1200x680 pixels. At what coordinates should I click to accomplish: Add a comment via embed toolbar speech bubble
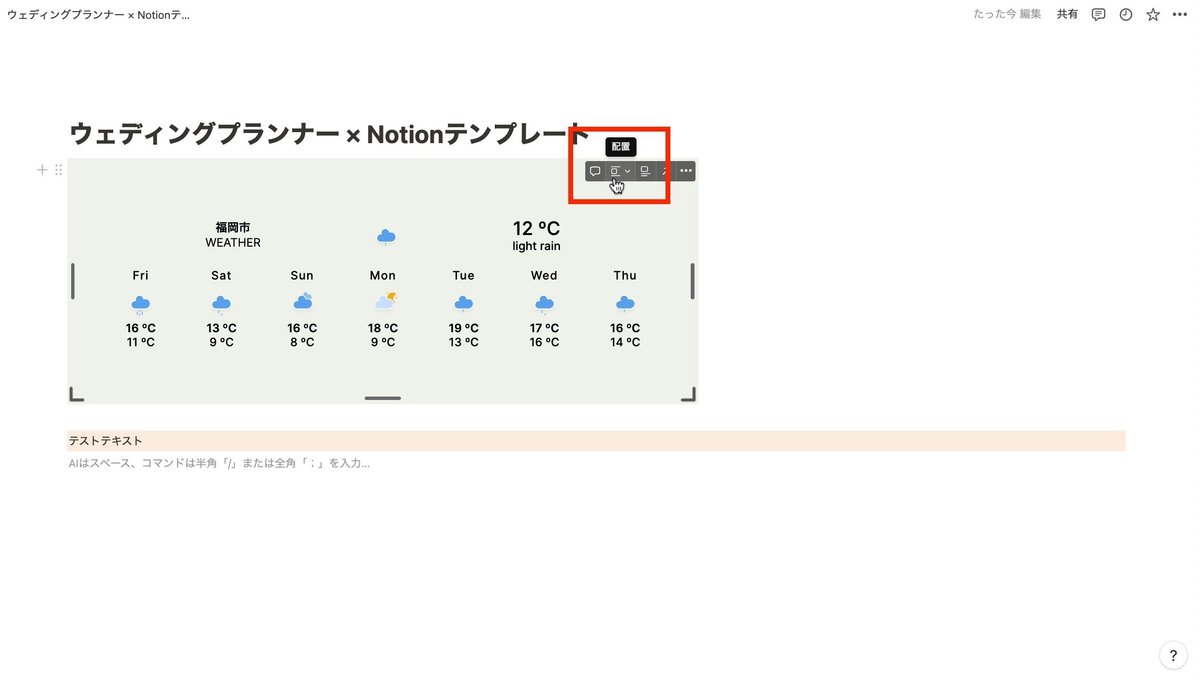click(595, 171)
